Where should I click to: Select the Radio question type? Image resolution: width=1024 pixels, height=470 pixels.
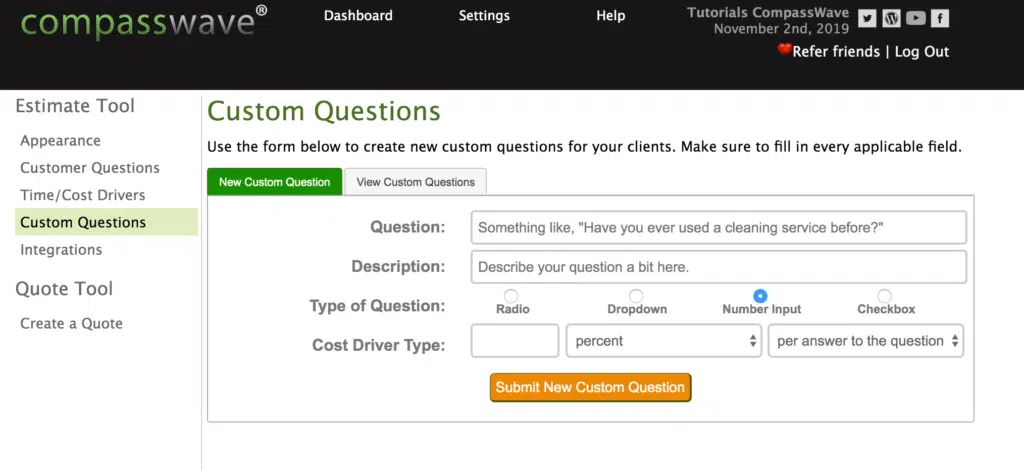click(x=512, y=296)
